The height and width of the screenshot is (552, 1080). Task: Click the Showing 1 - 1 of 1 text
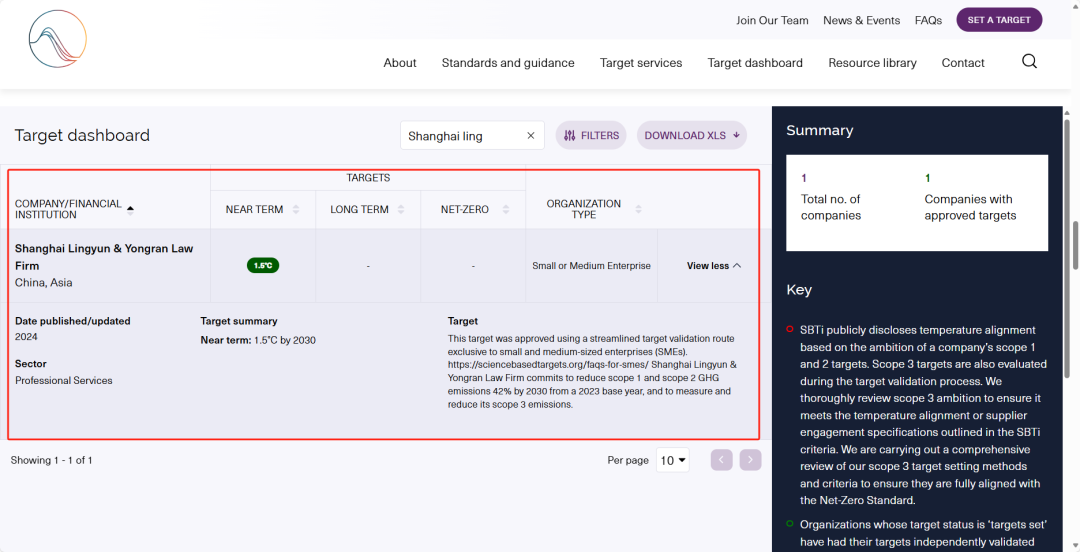(52, 460)
